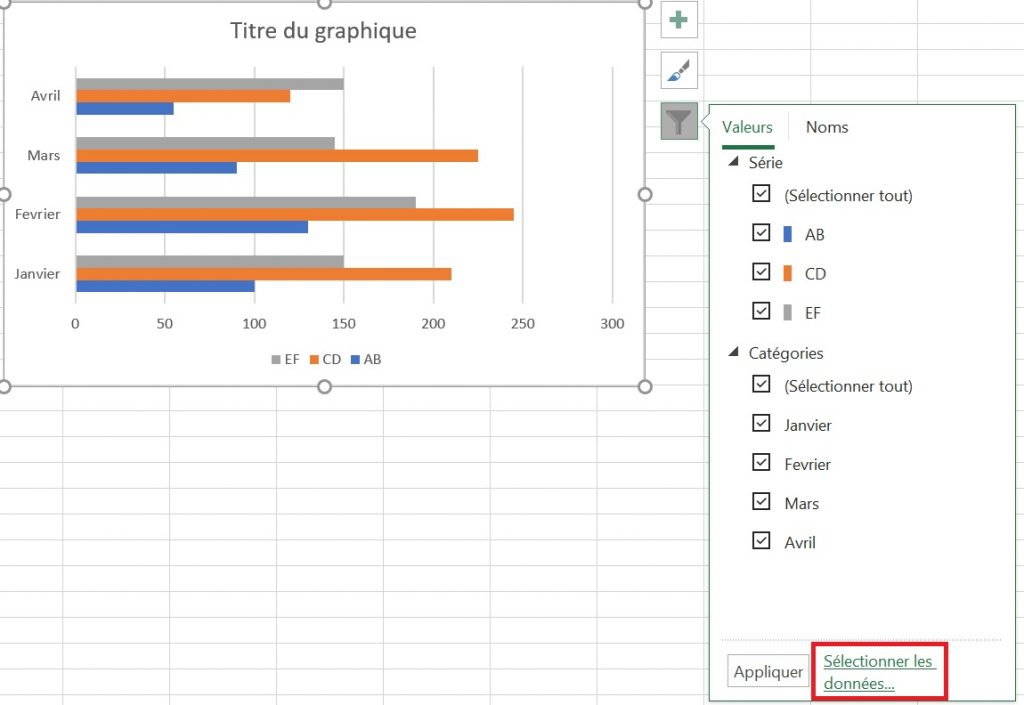
Task: Uncheck the Mars category checkbox
Action: pos(761,502)
